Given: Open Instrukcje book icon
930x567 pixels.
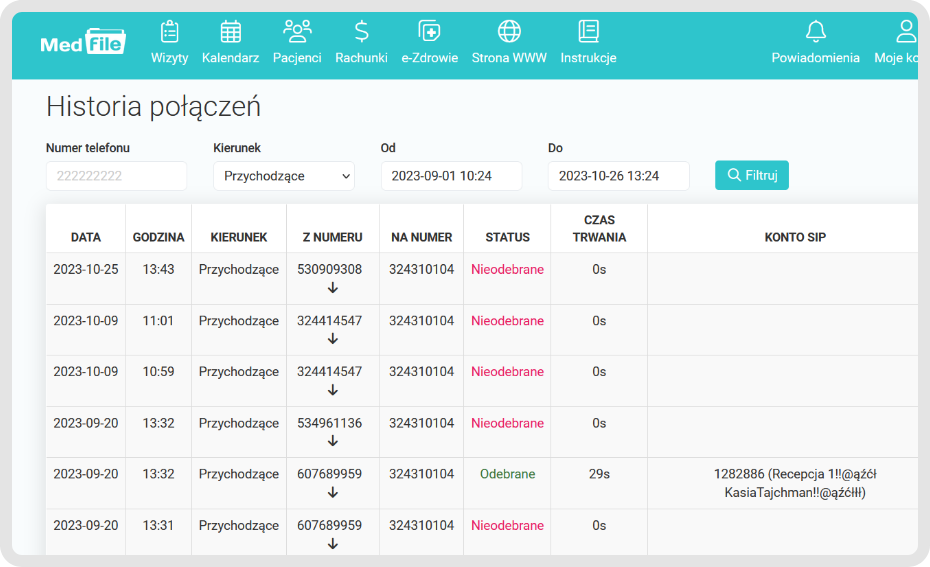Looking at the screenshot, I should (588, 31).
